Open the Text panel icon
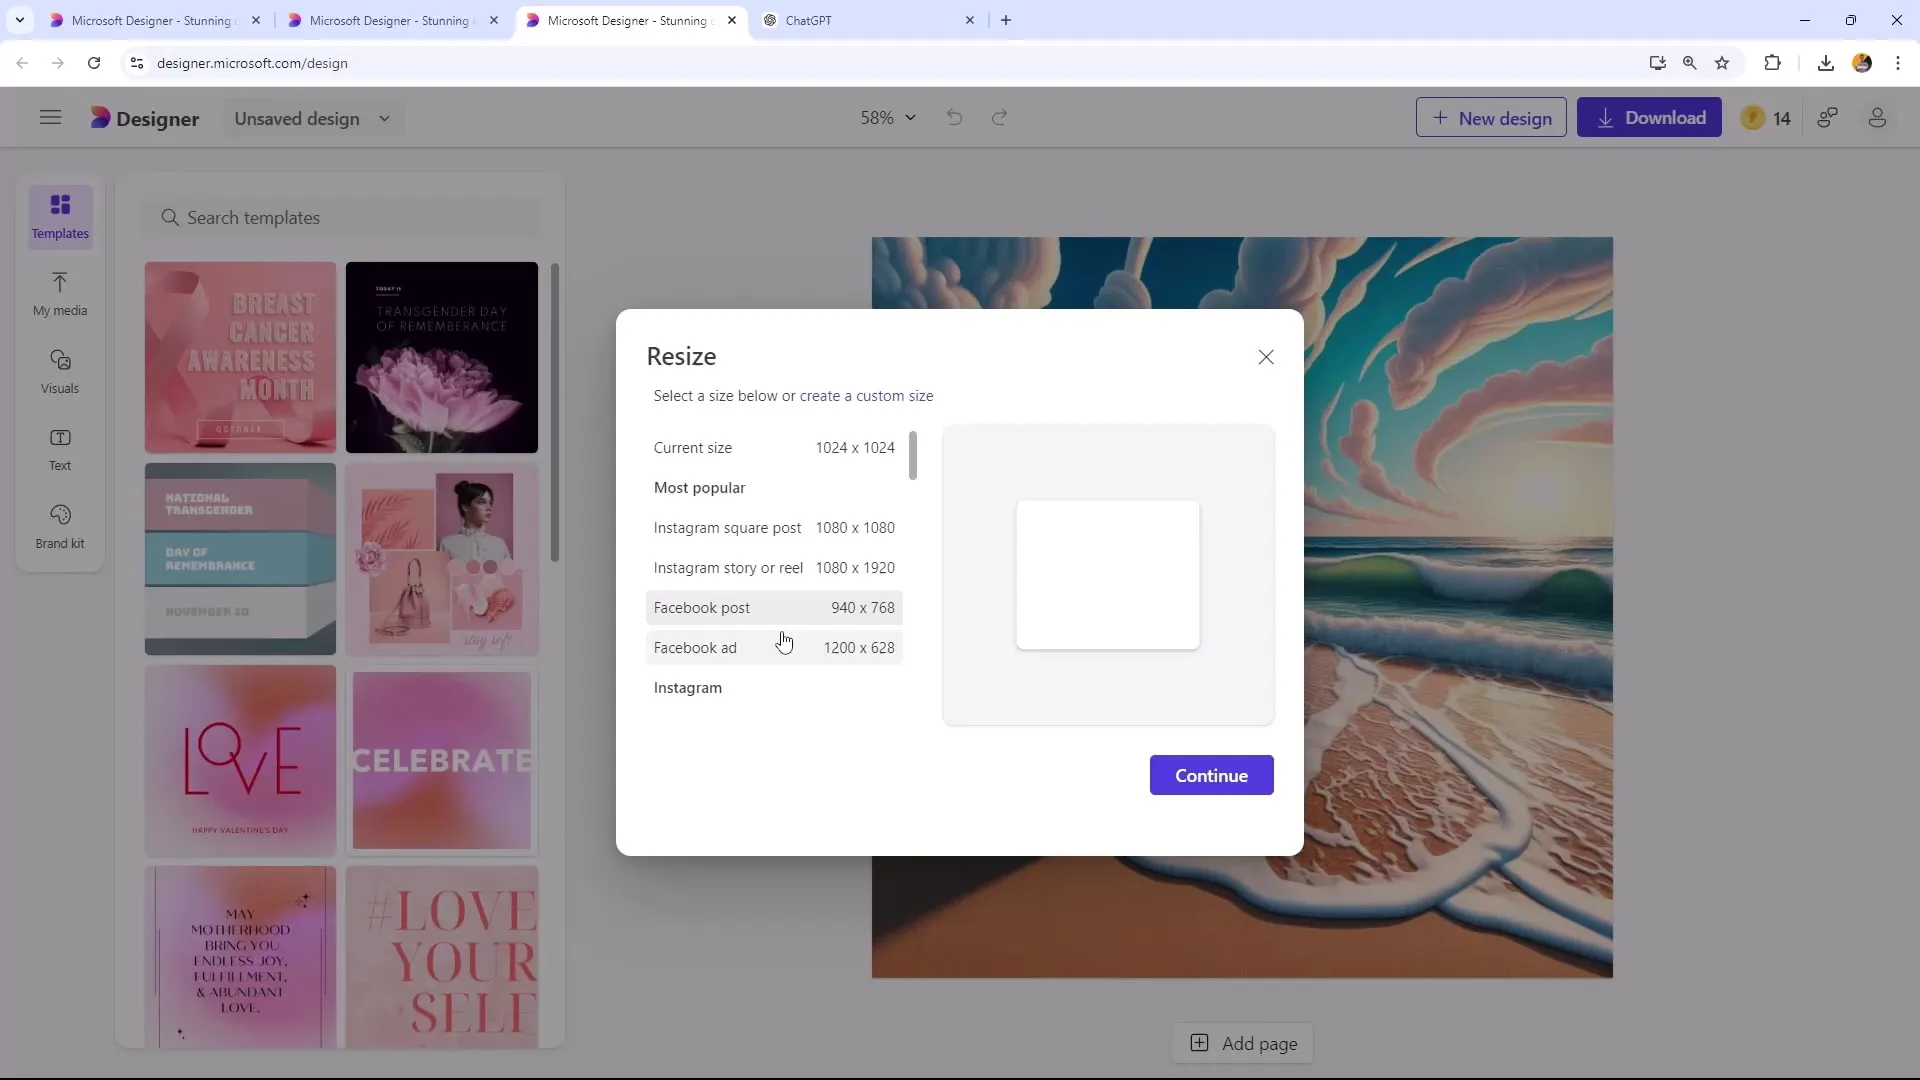1920x1080 pixels. 61,448
